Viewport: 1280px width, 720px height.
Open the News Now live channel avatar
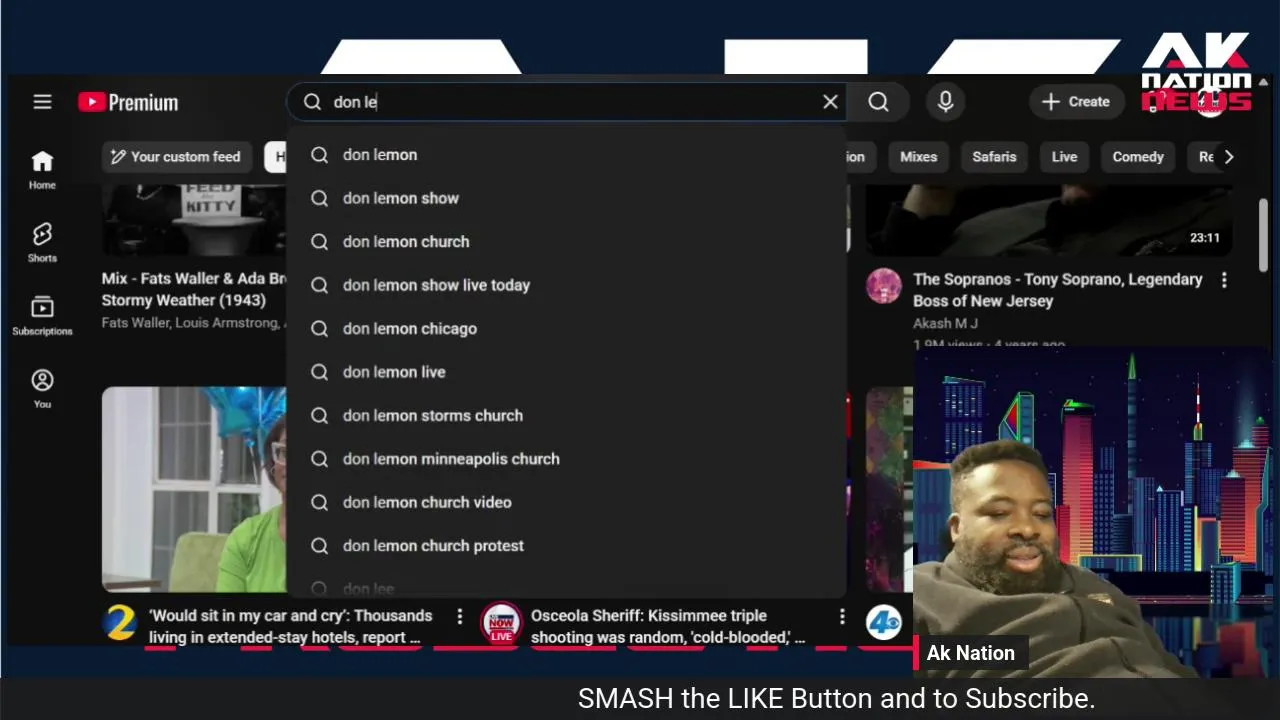(x=501, y=622)
